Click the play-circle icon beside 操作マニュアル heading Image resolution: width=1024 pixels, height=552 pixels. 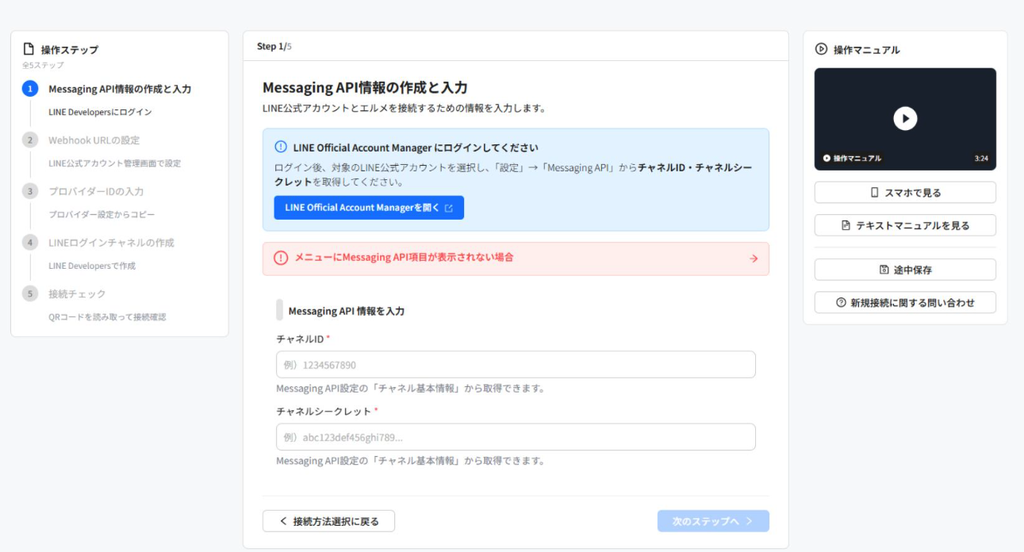tap(821, 49)
